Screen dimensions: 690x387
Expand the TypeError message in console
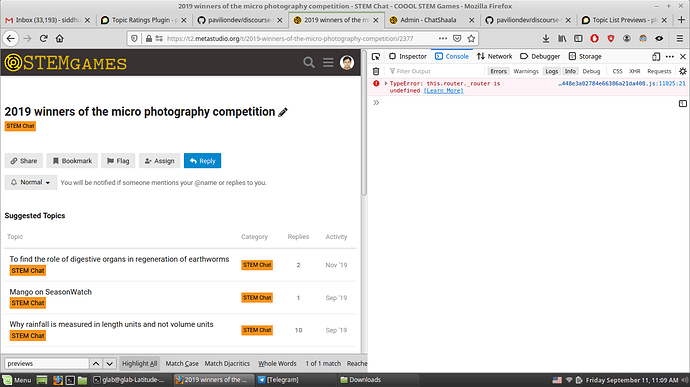pyautogui.click(x=386, y=83)
